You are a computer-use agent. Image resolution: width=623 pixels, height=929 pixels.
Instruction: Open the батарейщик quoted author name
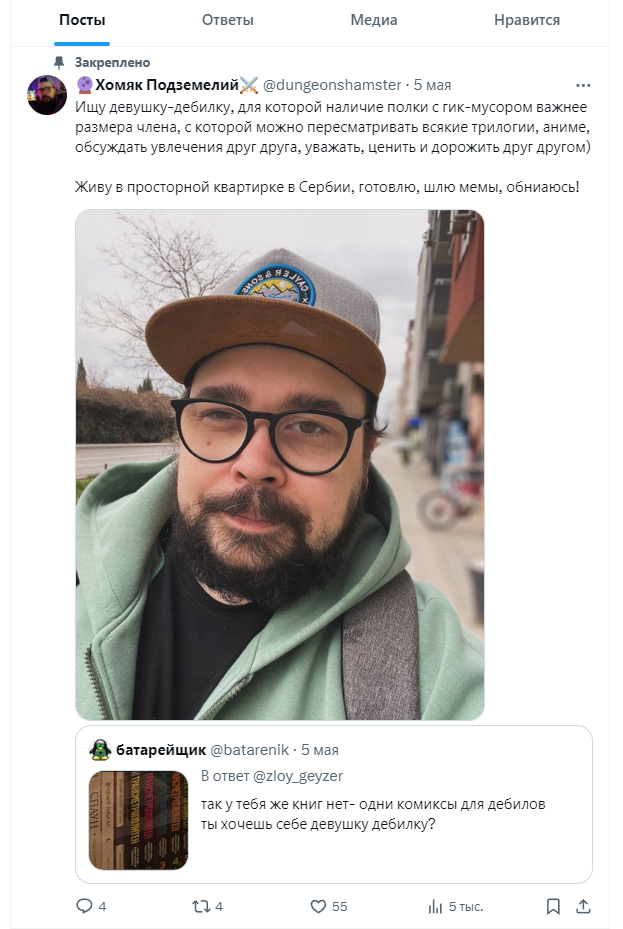click(x=160, y=750)
